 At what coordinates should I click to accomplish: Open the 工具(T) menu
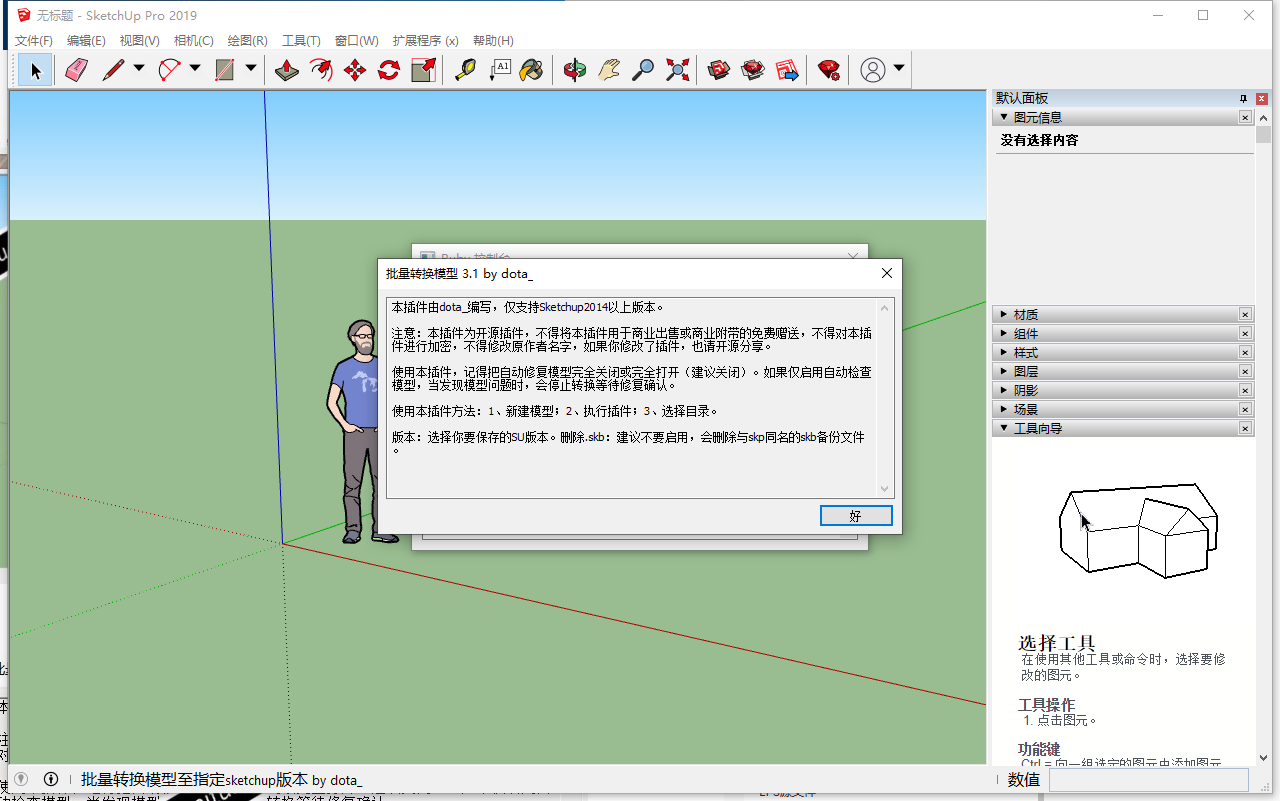301,41
